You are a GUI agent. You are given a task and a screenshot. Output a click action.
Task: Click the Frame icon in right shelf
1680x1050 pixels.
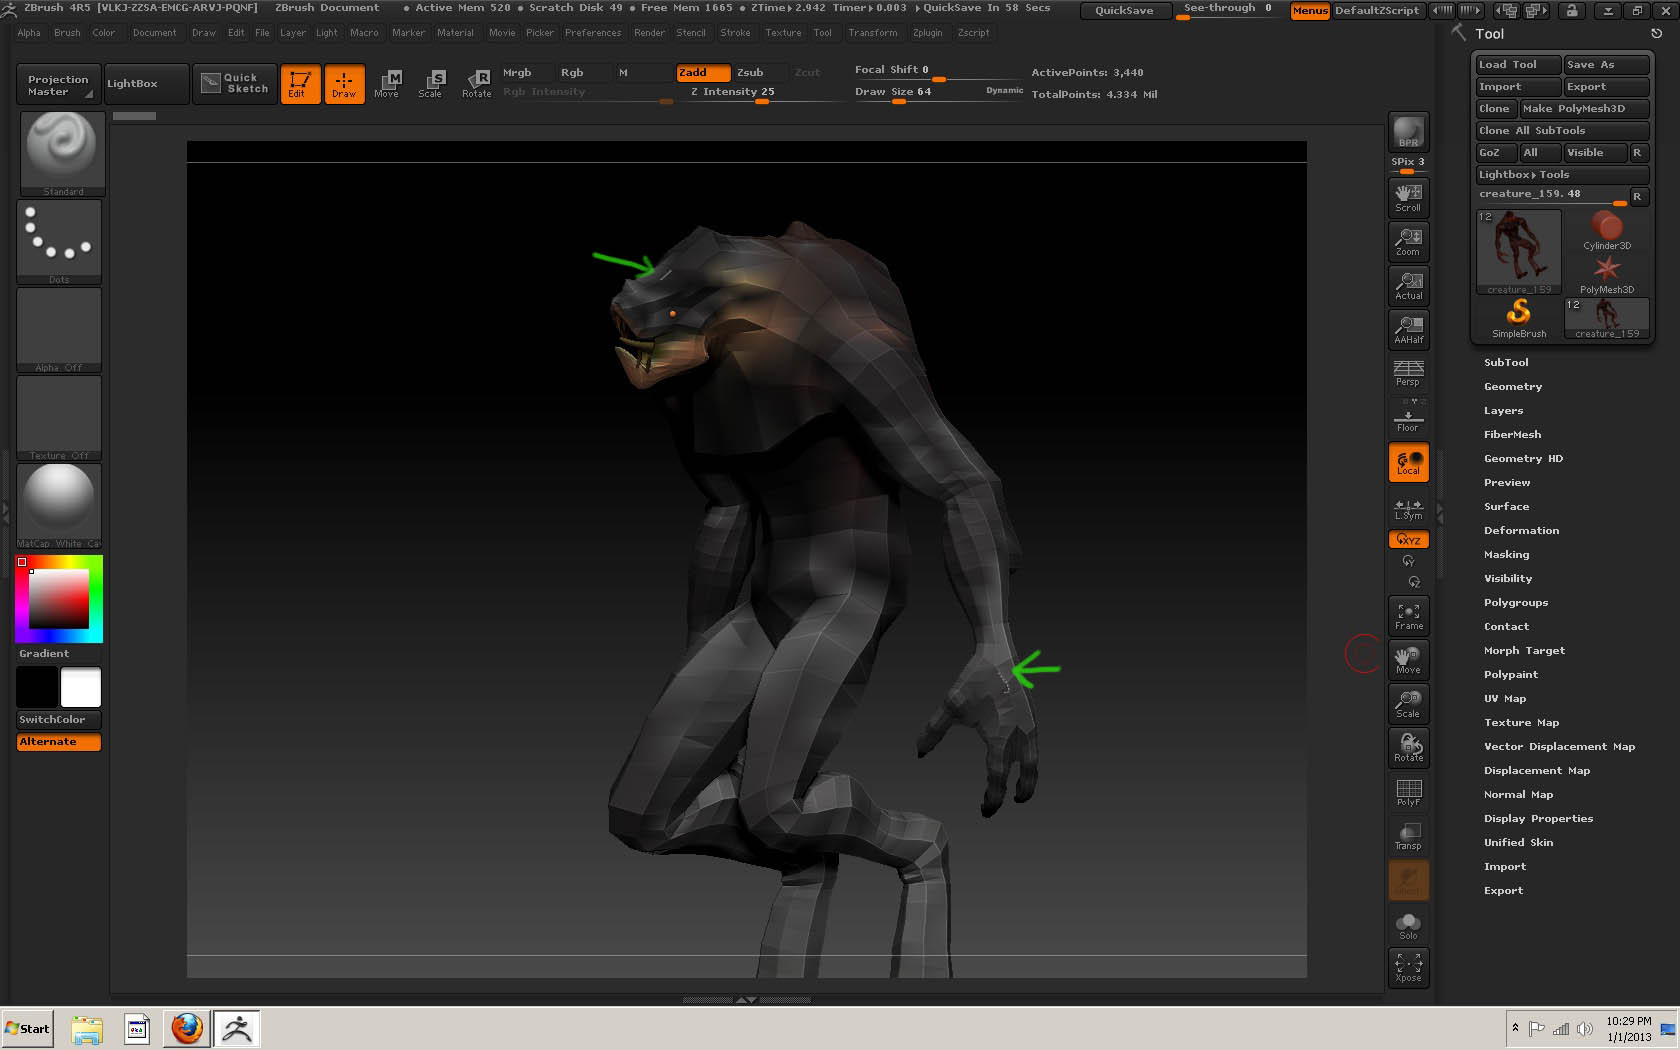point(1408,616)
